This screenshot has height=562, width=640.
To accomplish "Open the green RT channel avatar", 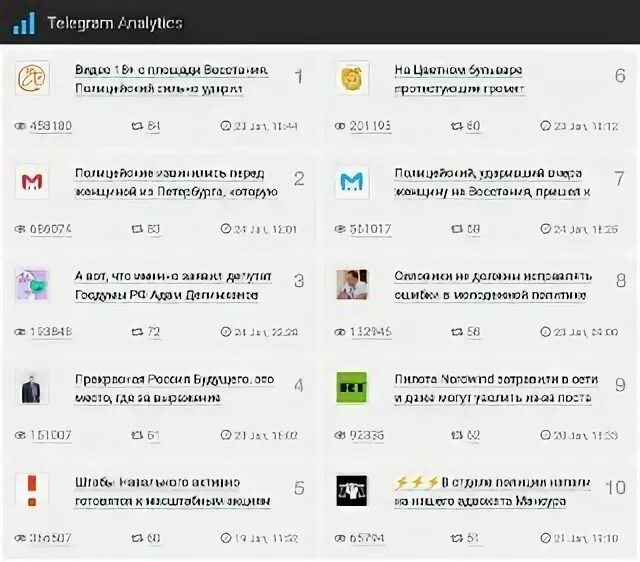I will coord(352,387).
